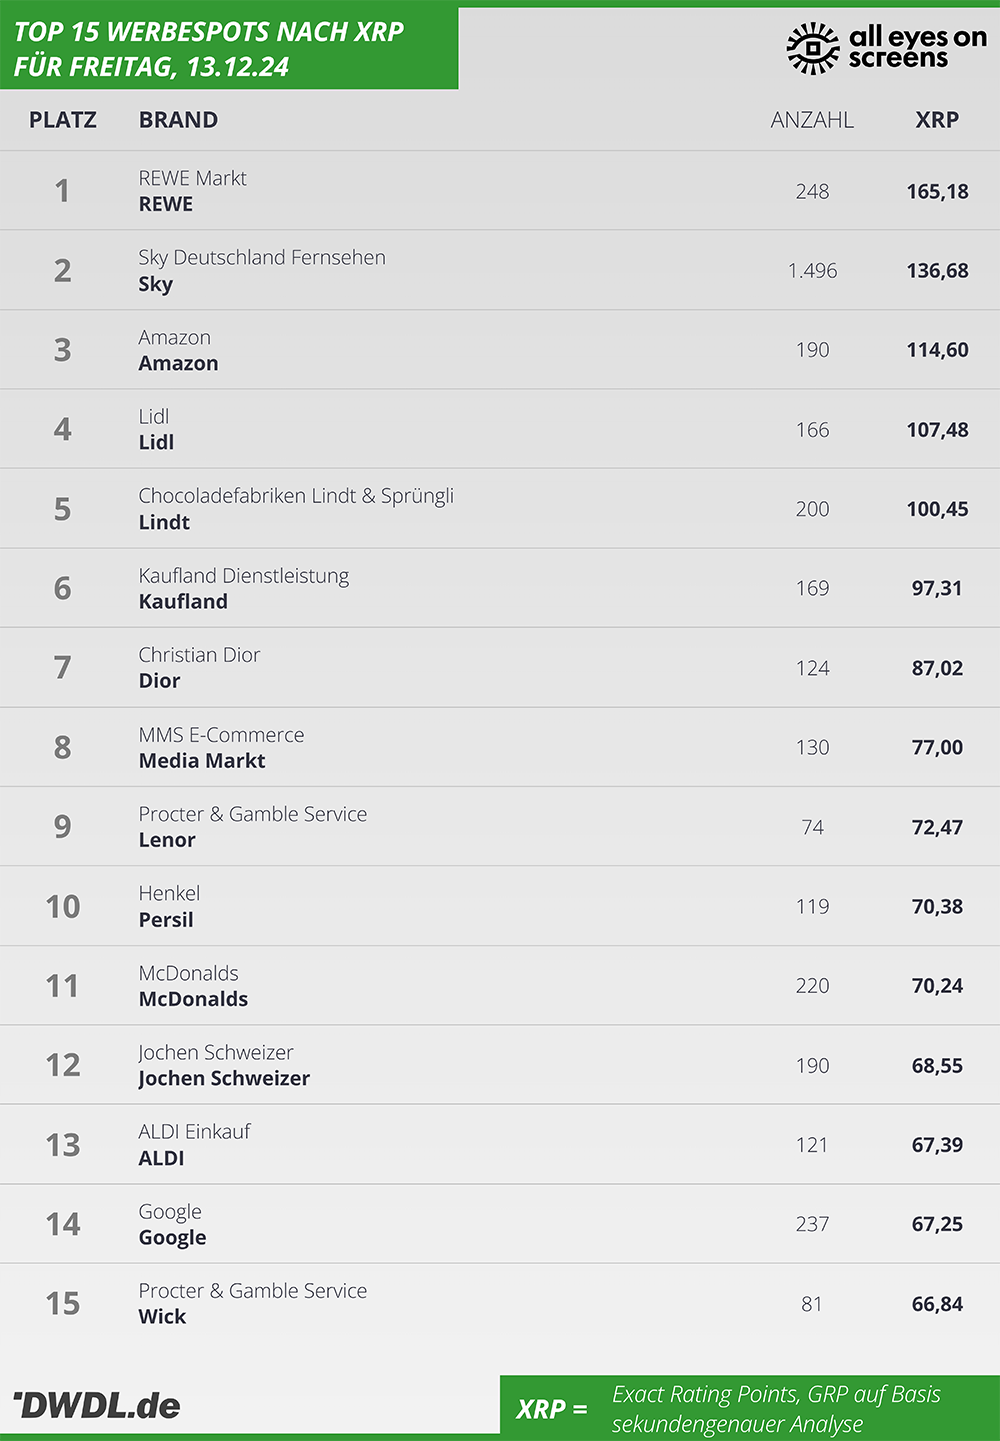Click the Kaufland brand label
The width and height of the screenshot is (1000, 1441).
pos(183,602)
